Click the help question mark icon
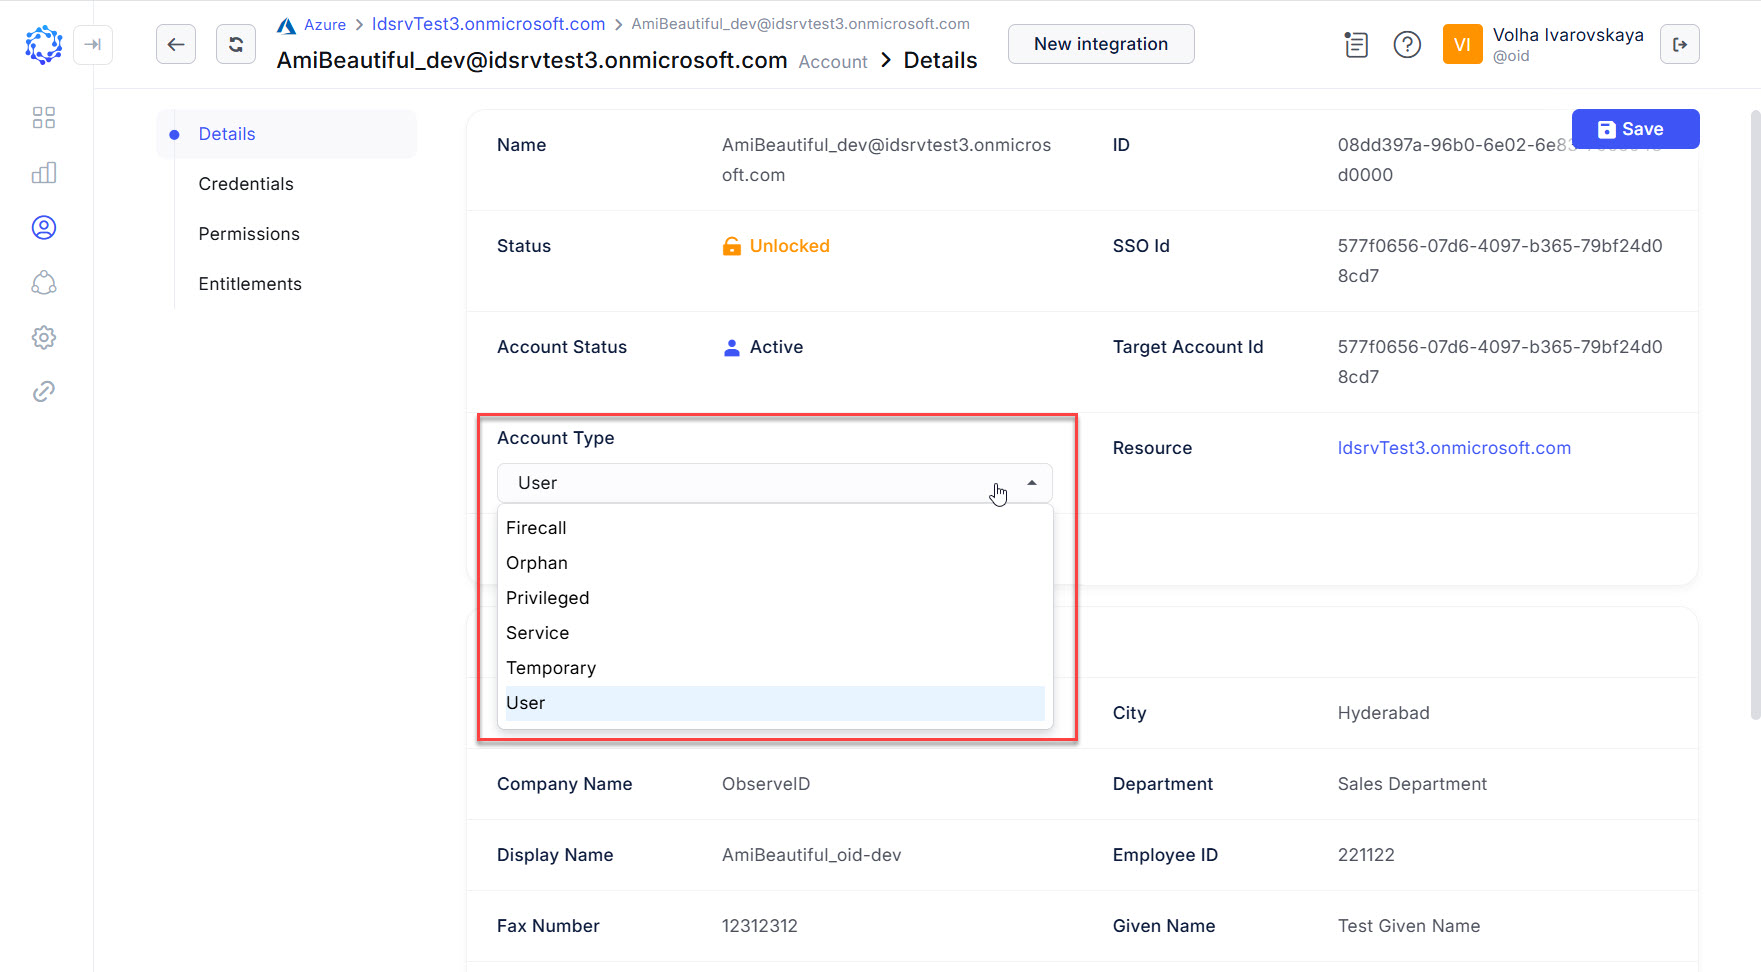The image size is (1761, 972). coord(1407,44)
